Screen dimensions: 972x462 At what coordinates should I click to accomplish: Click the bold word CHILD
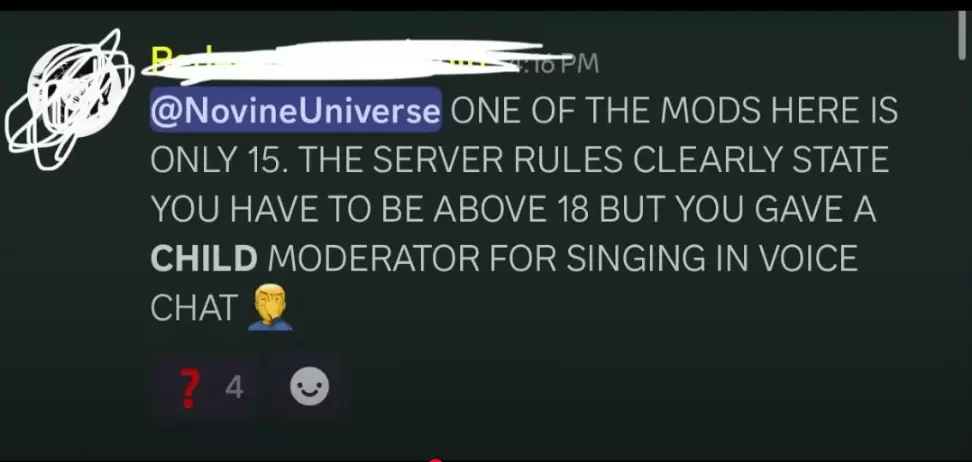point(204,259)
